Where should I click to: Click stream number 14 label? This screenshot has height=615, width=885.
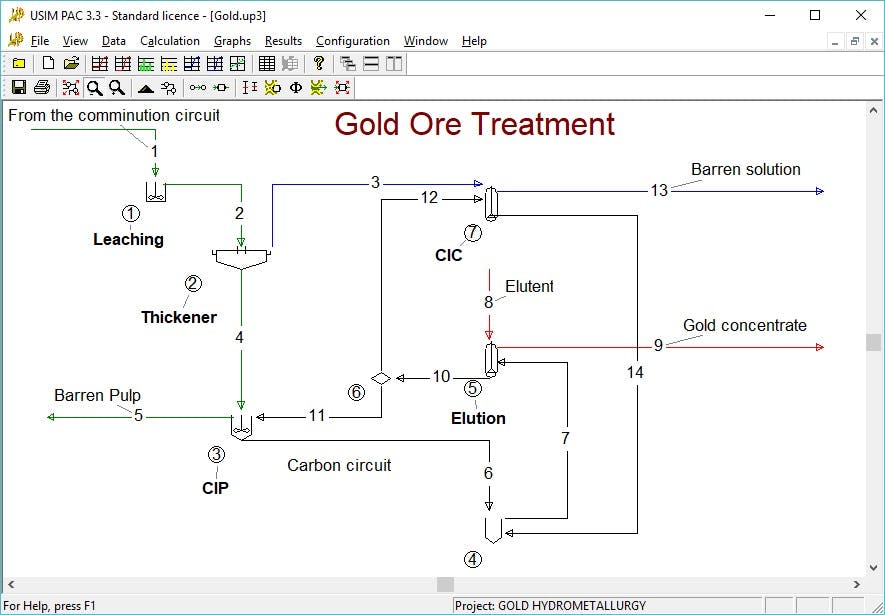(x=635, y=372)
